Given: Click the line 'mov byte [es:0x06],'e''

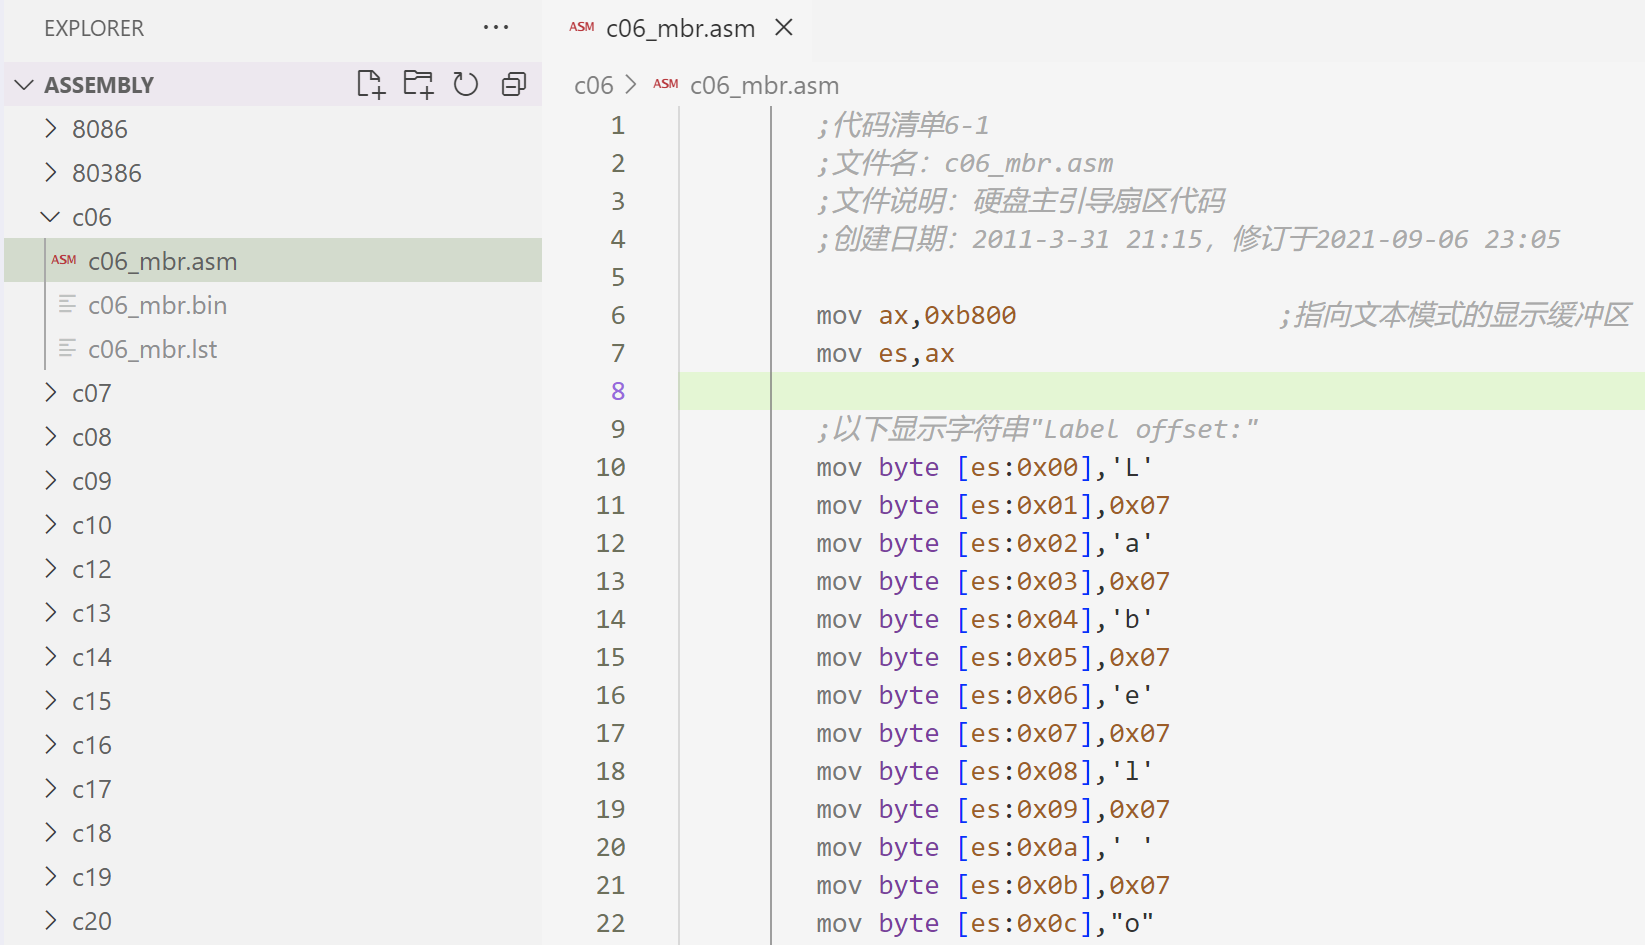Looking at the screenshot, I should coord(985,695).
